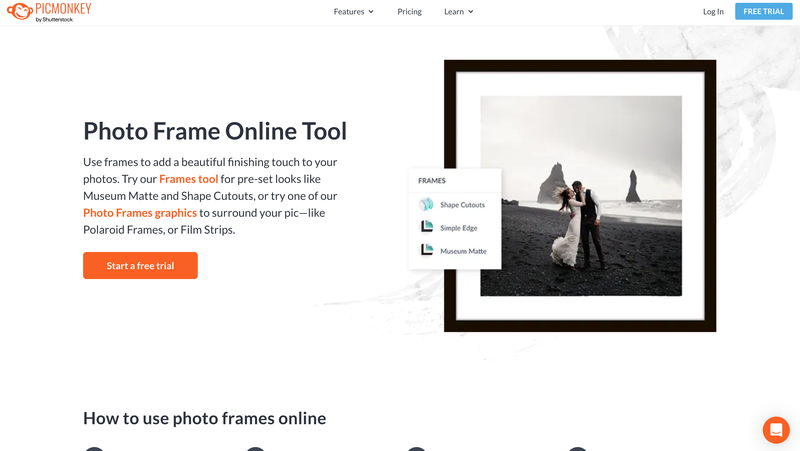Screen dimensions: 800x451
Task: Open the orange chat support widget
Action: (x=776, y=430)
